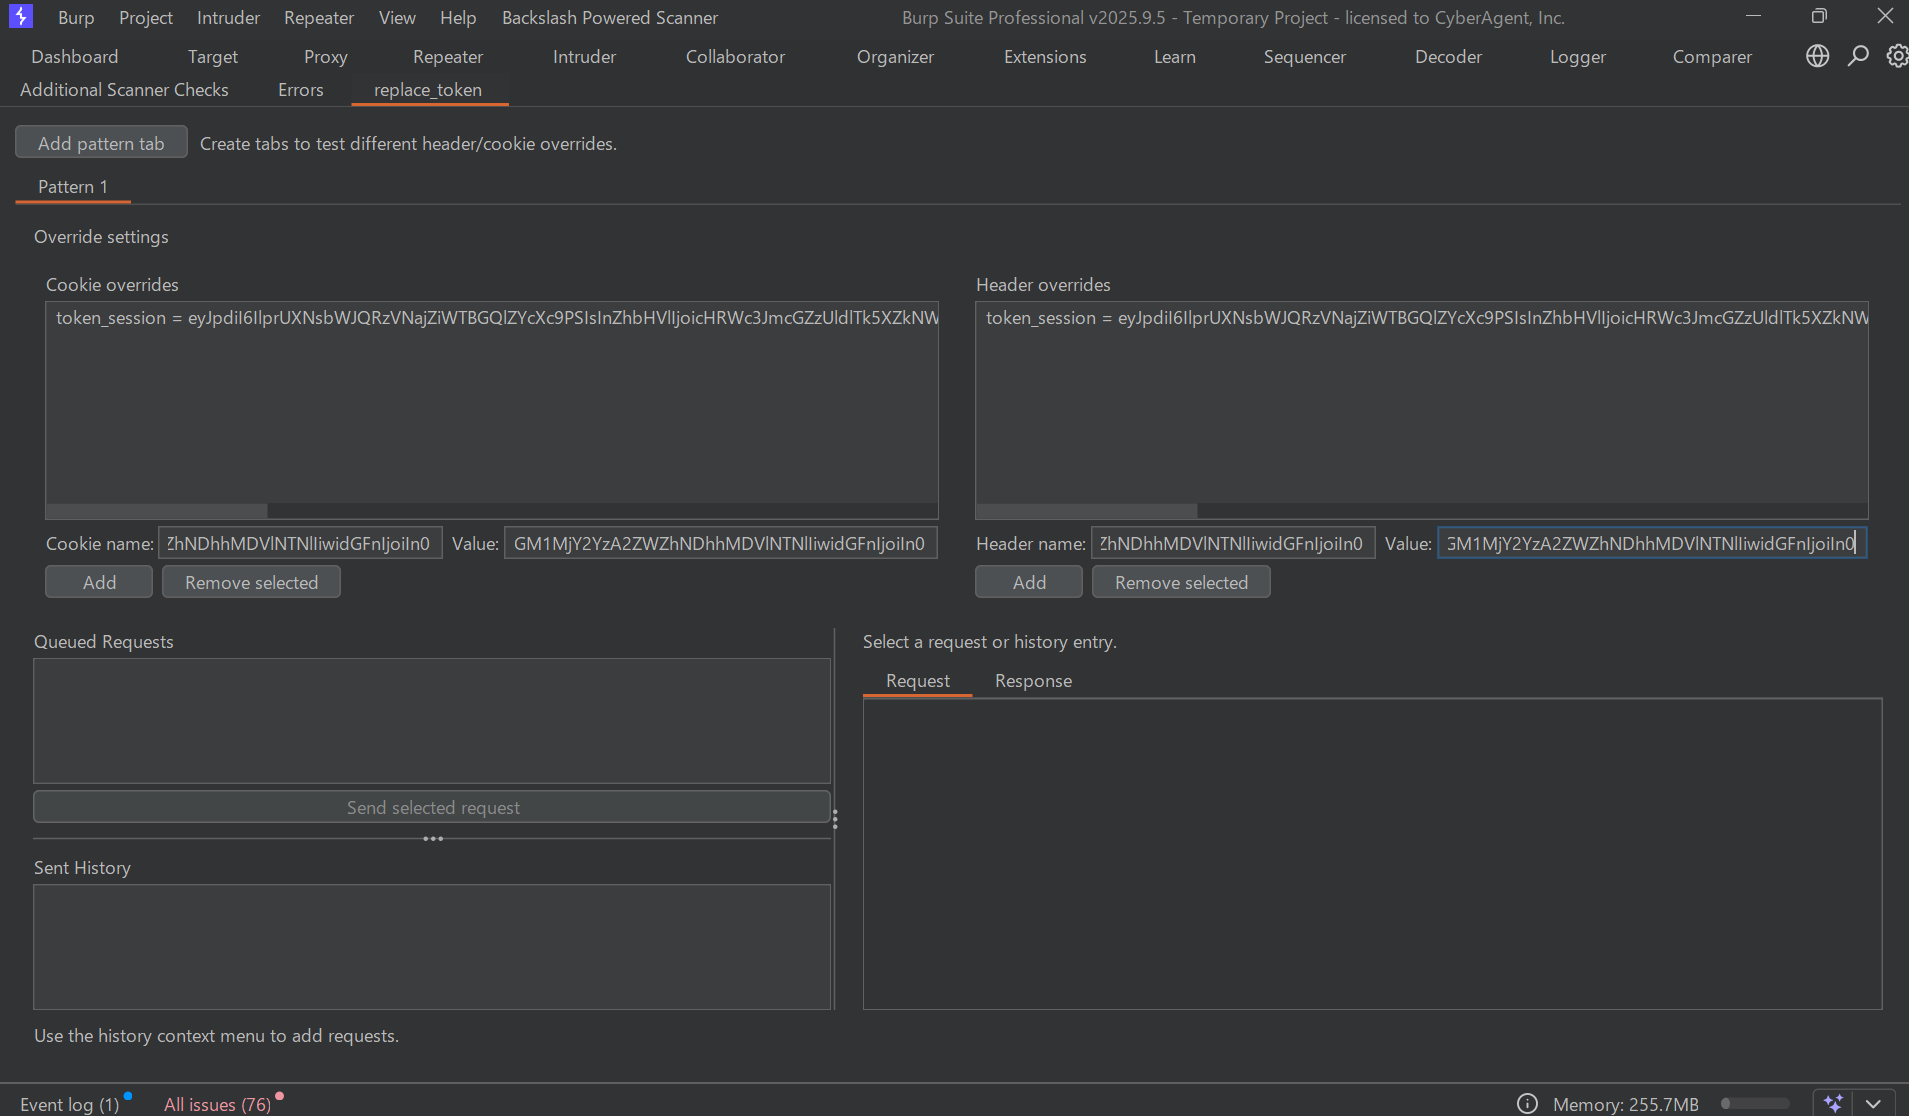
Task: Click the Cookie name input field
Action: 299,543
